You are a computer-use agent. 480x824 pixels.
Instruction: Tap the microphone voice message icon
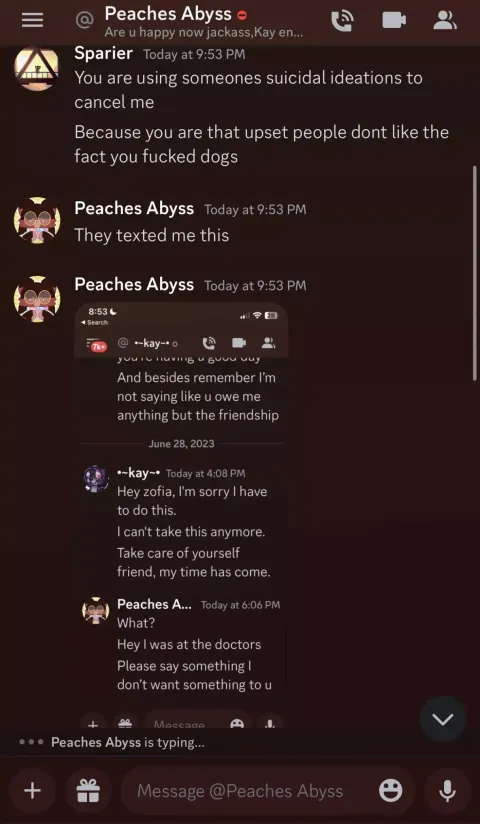click(x=447, y=790)
